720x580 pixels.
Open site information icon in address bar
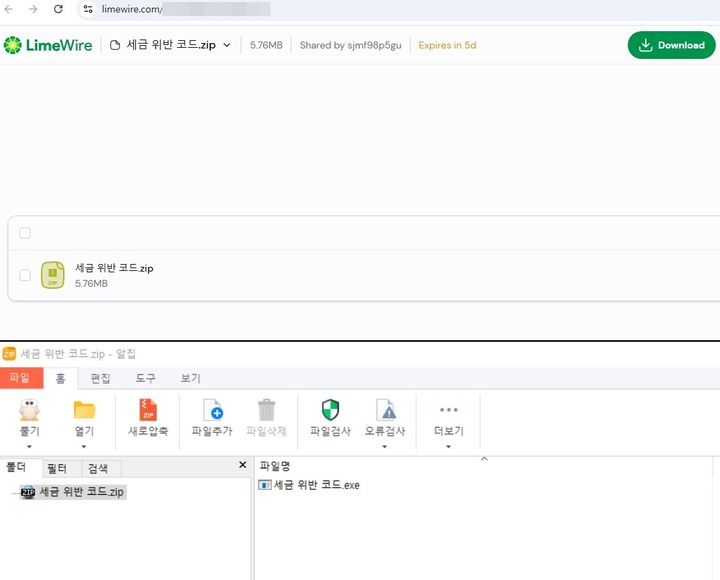pyautogui.click(x=88, y=9)
